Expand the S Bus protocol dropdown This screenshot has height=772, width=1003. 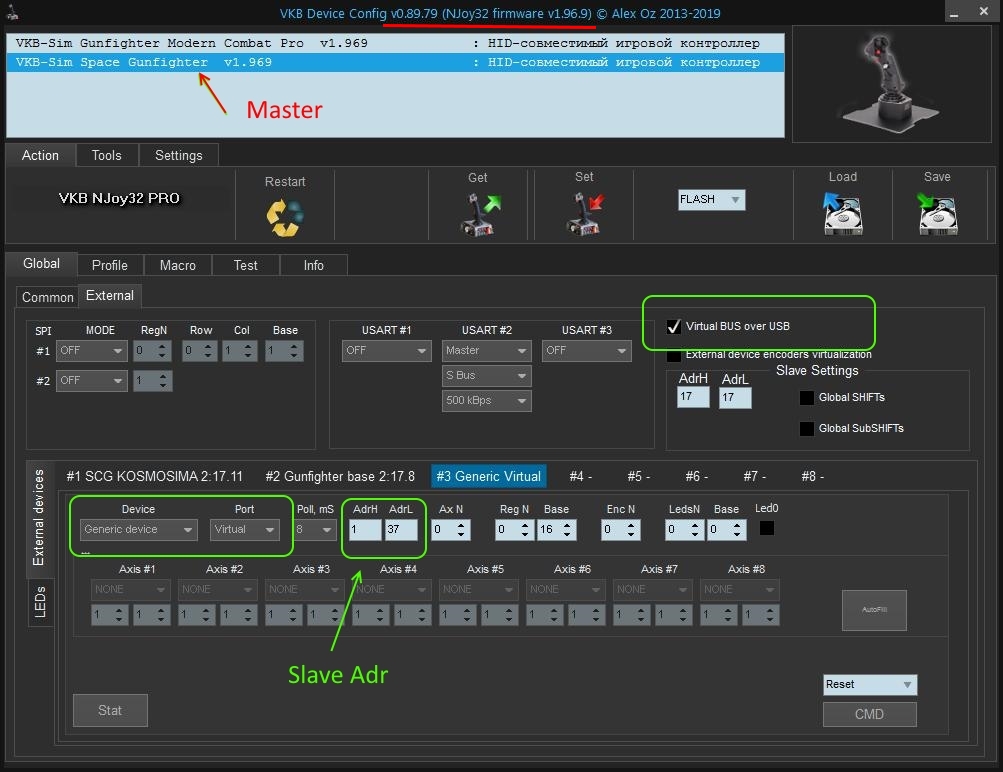(x=486, y=376)
